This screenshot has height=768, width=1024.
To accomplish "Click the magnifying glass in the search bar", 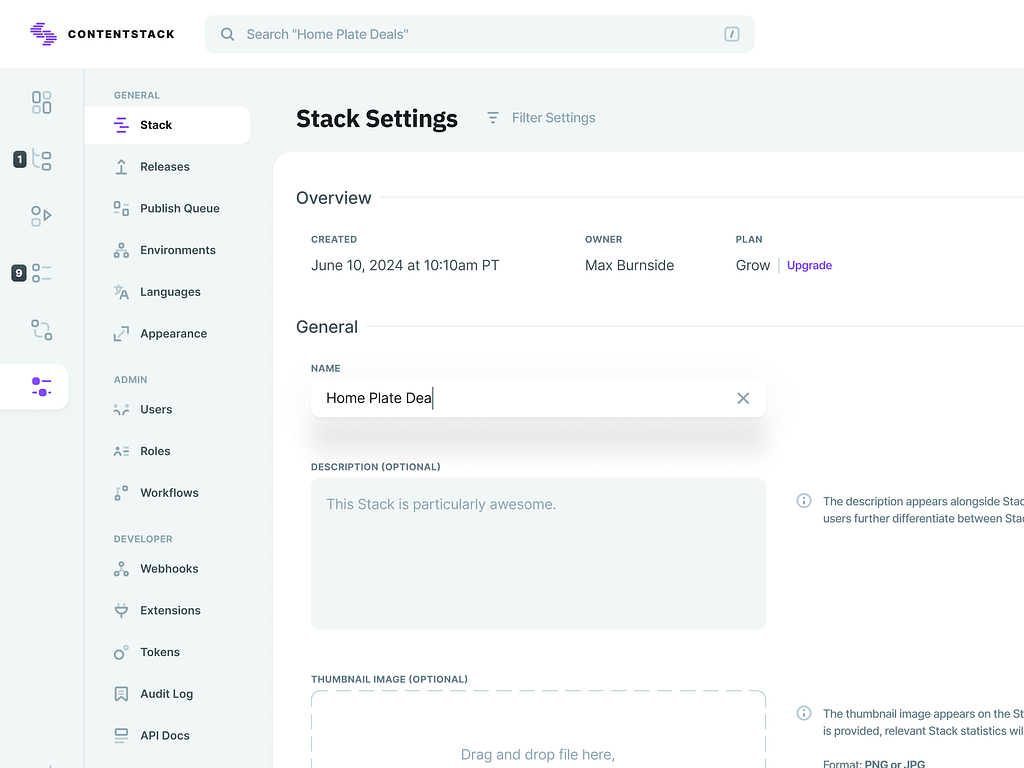I will pos(227,34).
